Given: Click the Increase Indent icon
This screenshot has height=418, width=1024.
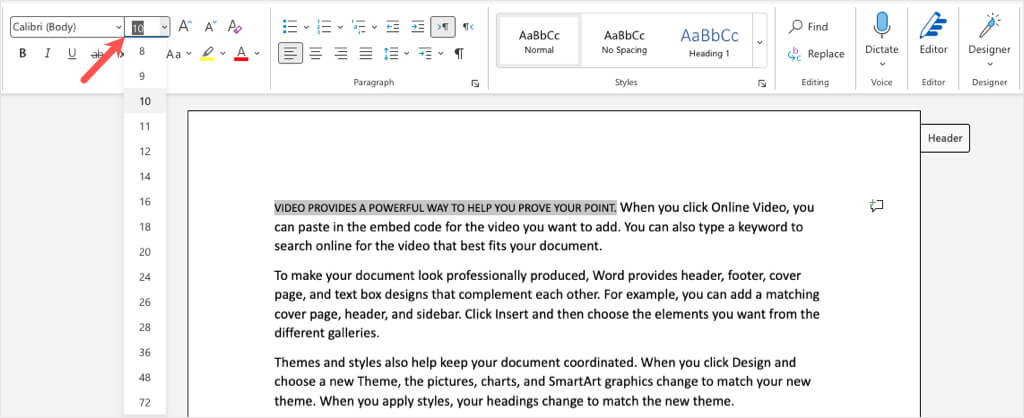Looking at the screenshot, I should pos(417,27).
